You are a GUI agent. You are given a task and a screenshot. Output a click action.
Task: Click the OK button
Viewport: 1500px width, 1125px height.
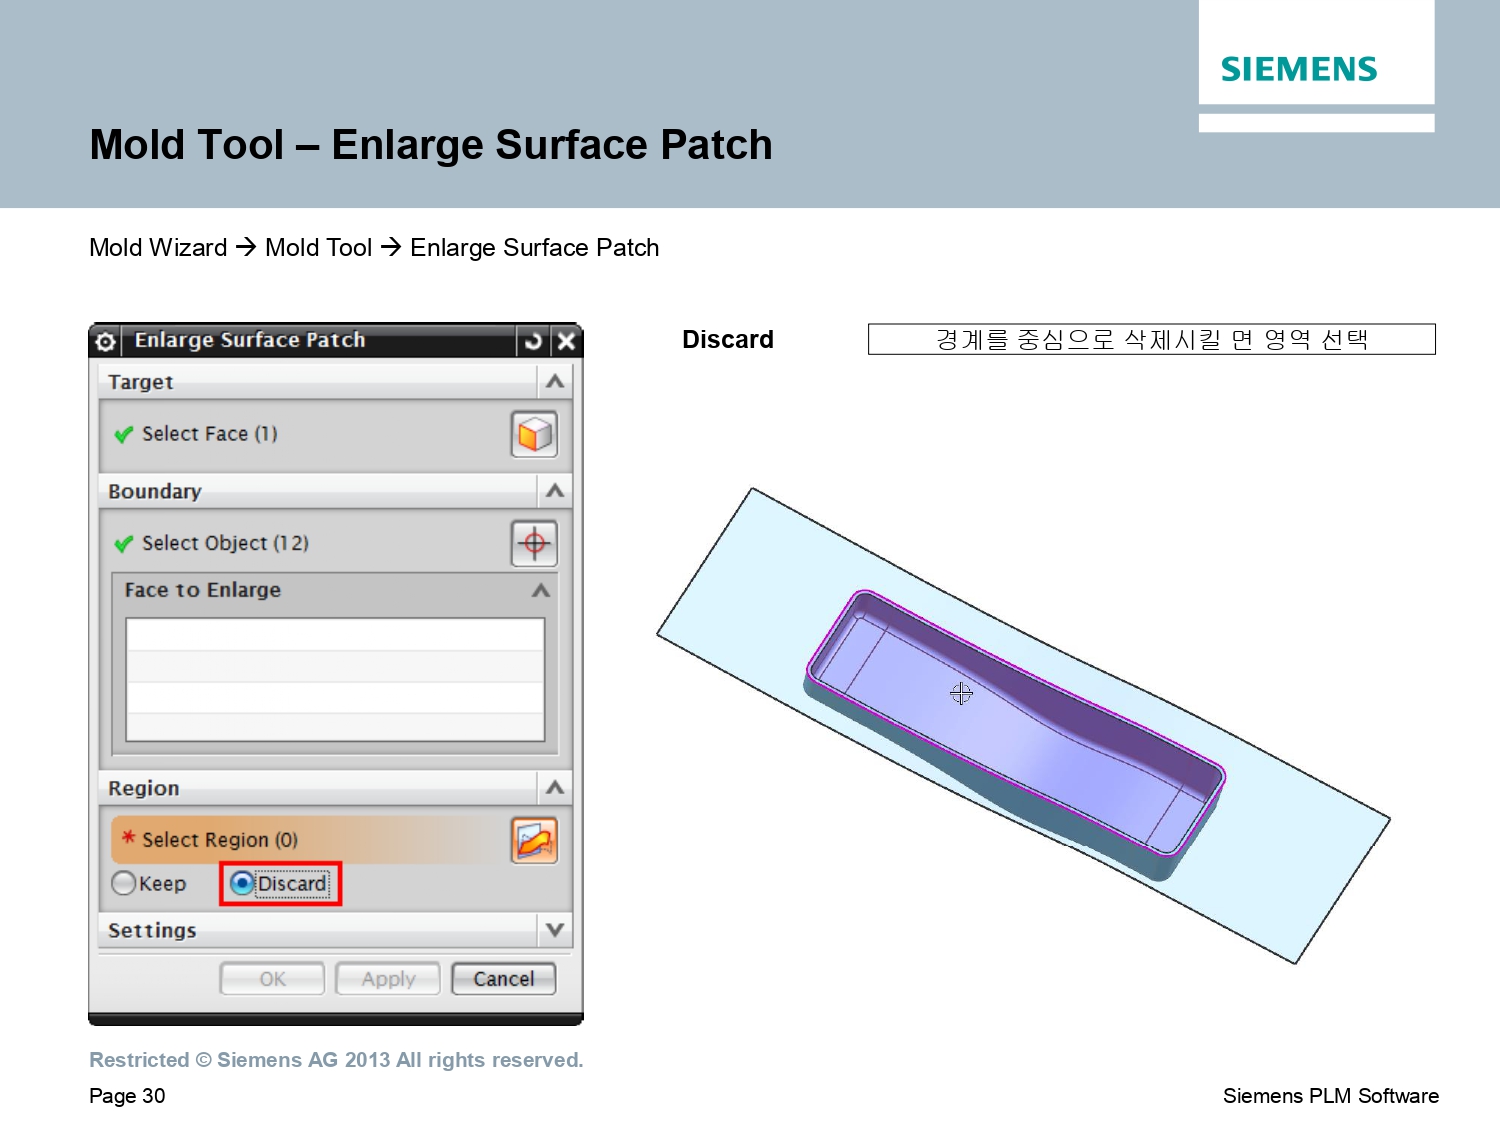[272, 979]
